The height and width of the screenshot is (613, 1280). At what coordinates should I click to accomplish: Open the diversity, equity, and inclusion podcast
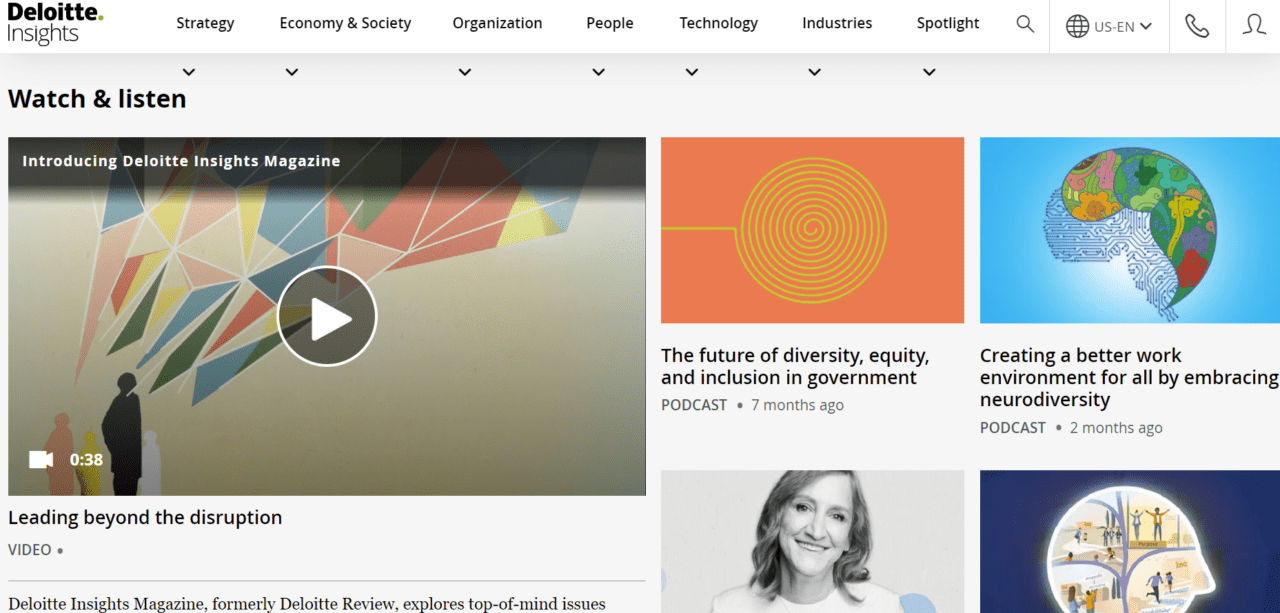coord(795,366)
